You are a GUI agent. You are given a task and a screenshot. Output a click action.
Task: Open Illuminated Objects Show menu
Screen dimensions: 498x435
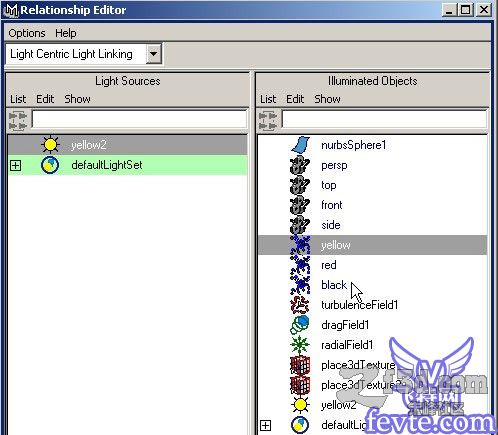click(x=327, y=99)
